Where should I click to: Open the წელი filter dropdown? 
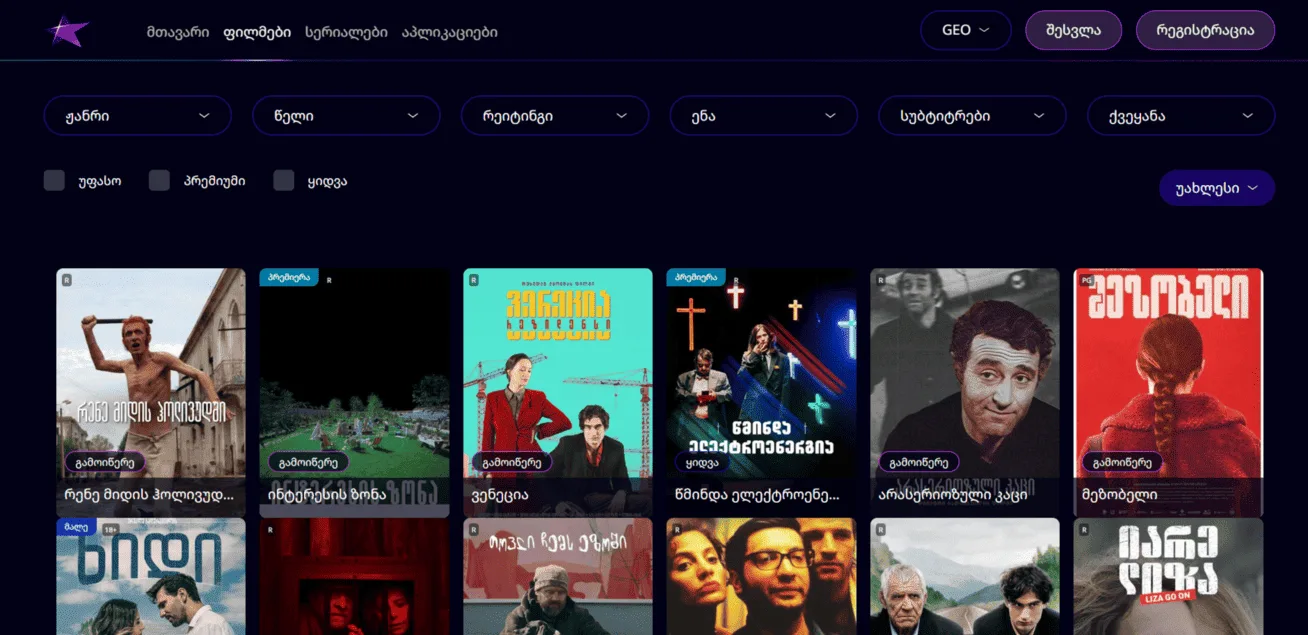tap(346, 116)
